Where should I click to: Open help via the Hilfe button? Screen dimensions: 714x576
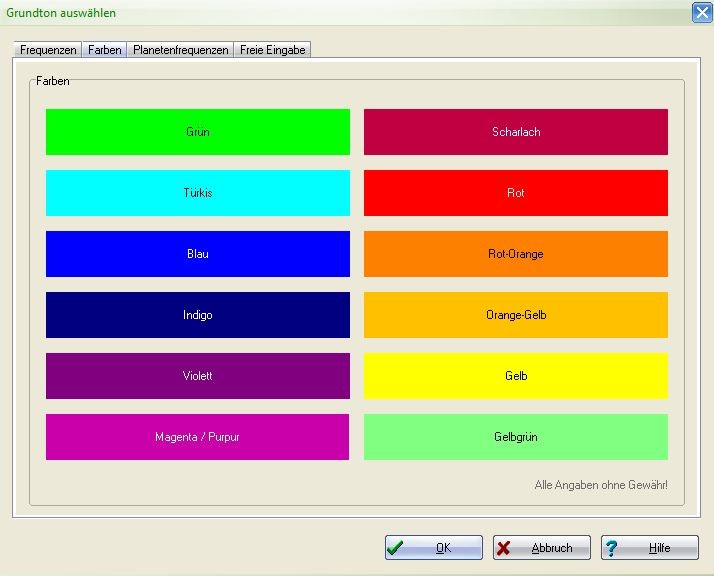[649, 547]
